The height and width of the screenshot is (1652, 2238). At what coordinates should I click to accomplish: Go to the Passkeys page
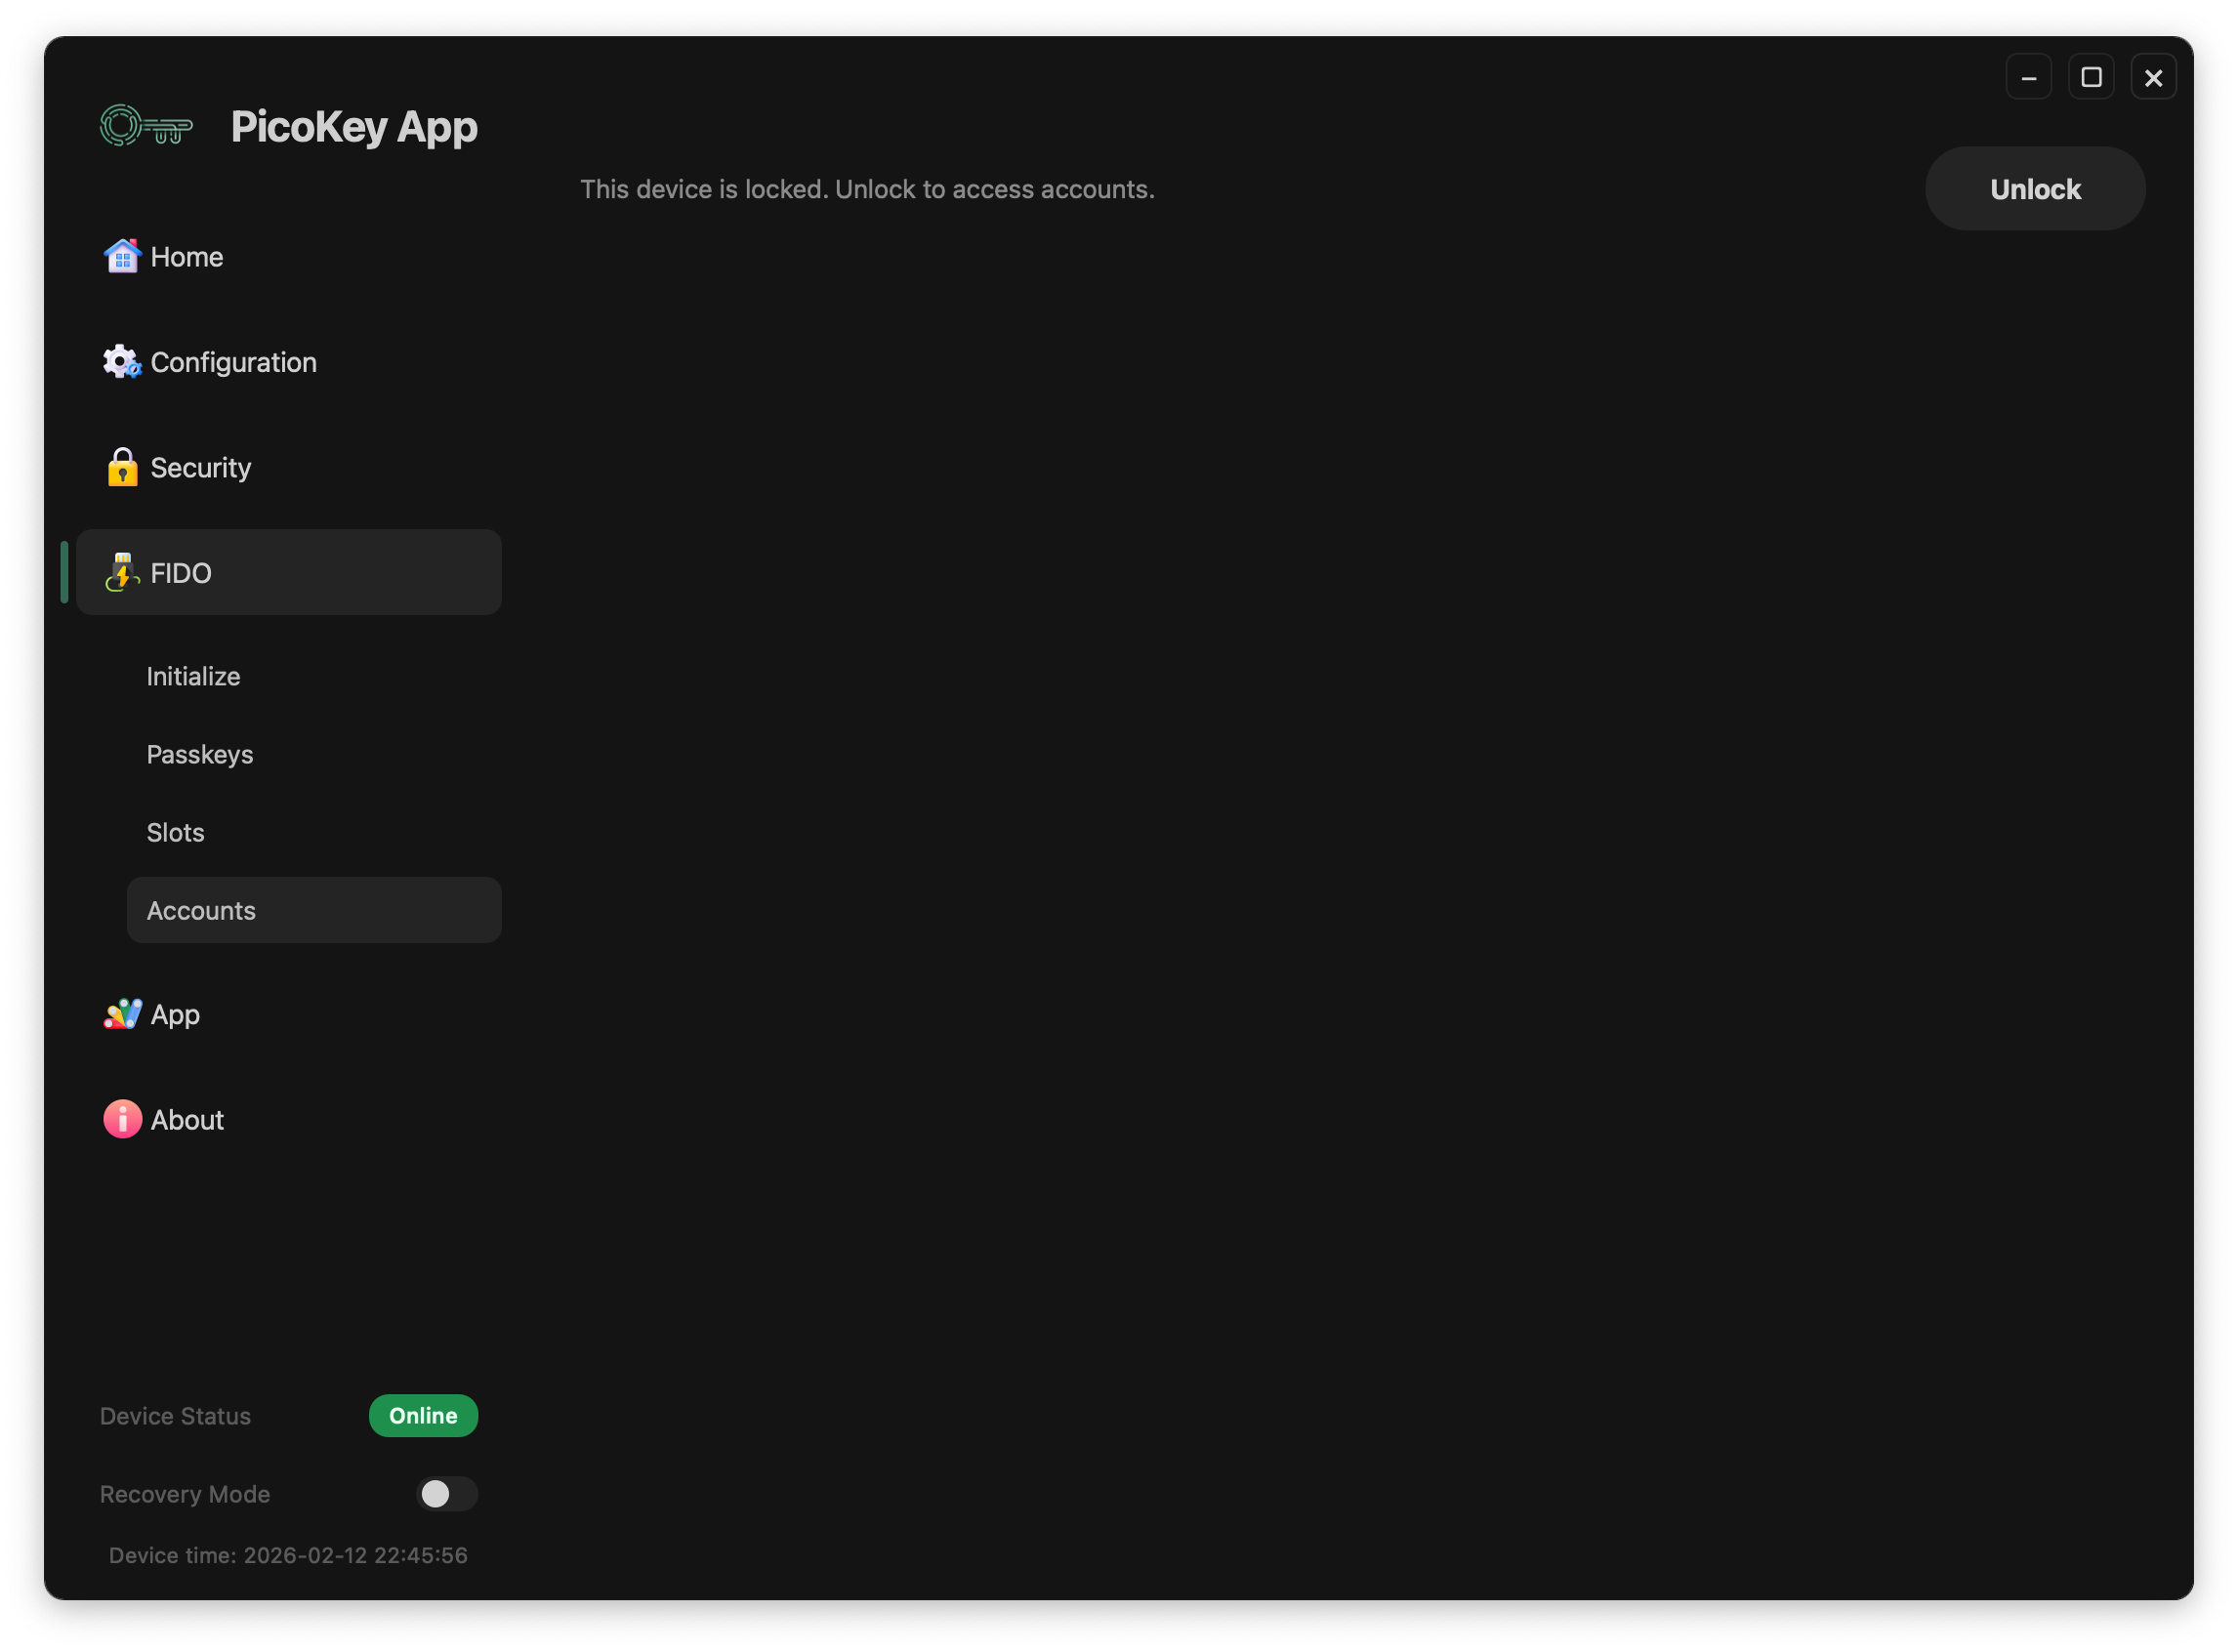tap(200, 755)
